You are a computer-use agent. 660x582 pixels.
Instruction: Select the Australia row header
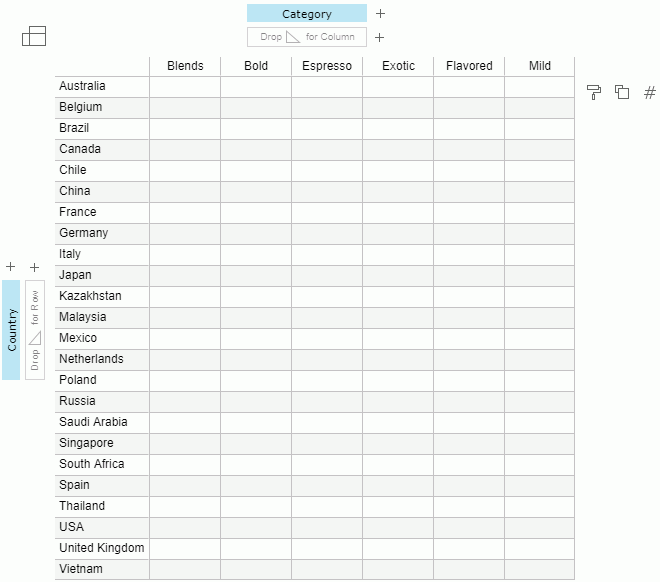(x=102, y=86)
